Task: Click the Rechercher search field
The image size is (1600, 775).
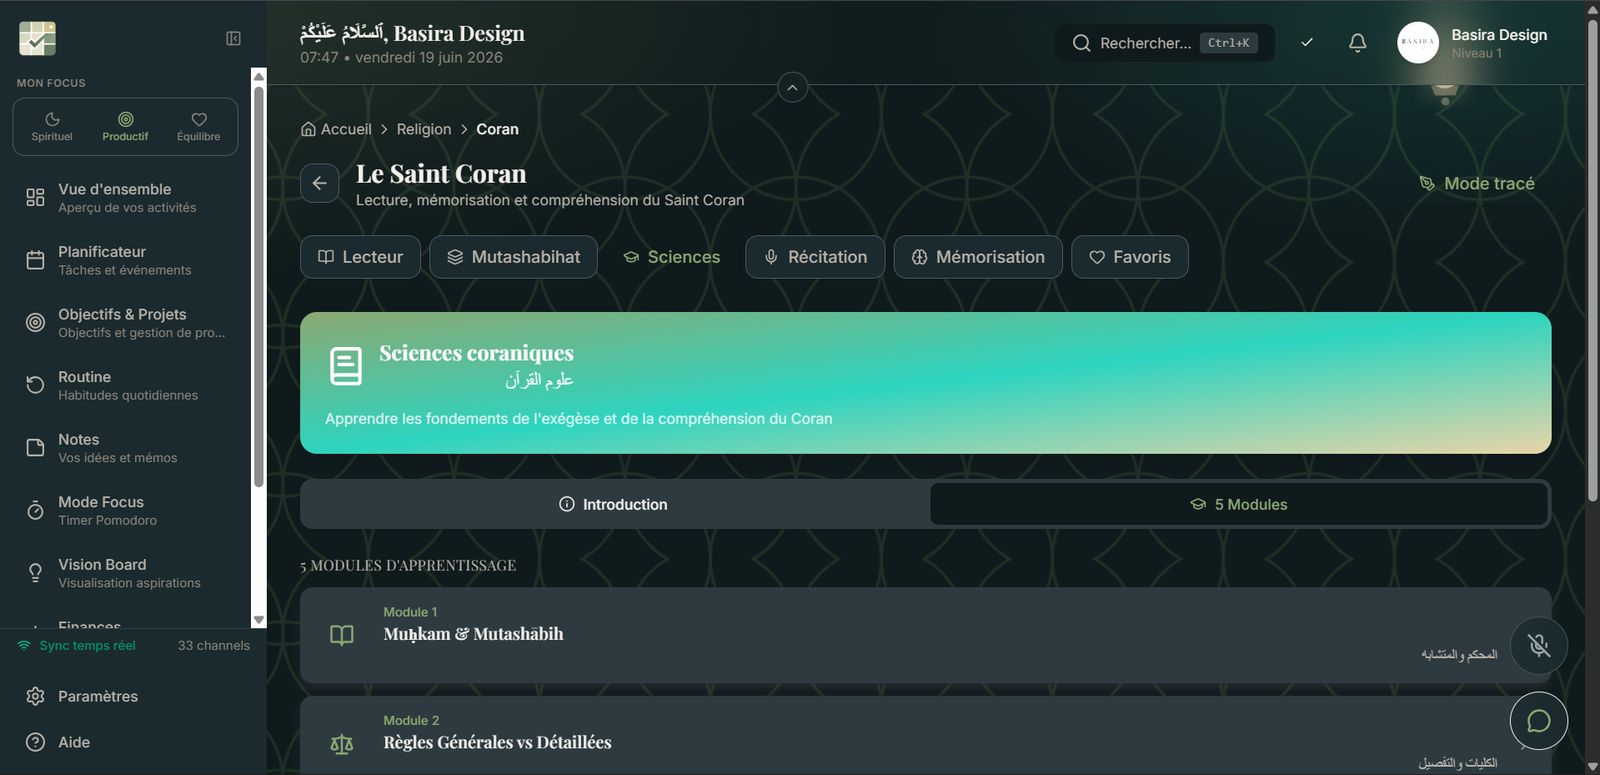Action: (x=1164, y=43)
